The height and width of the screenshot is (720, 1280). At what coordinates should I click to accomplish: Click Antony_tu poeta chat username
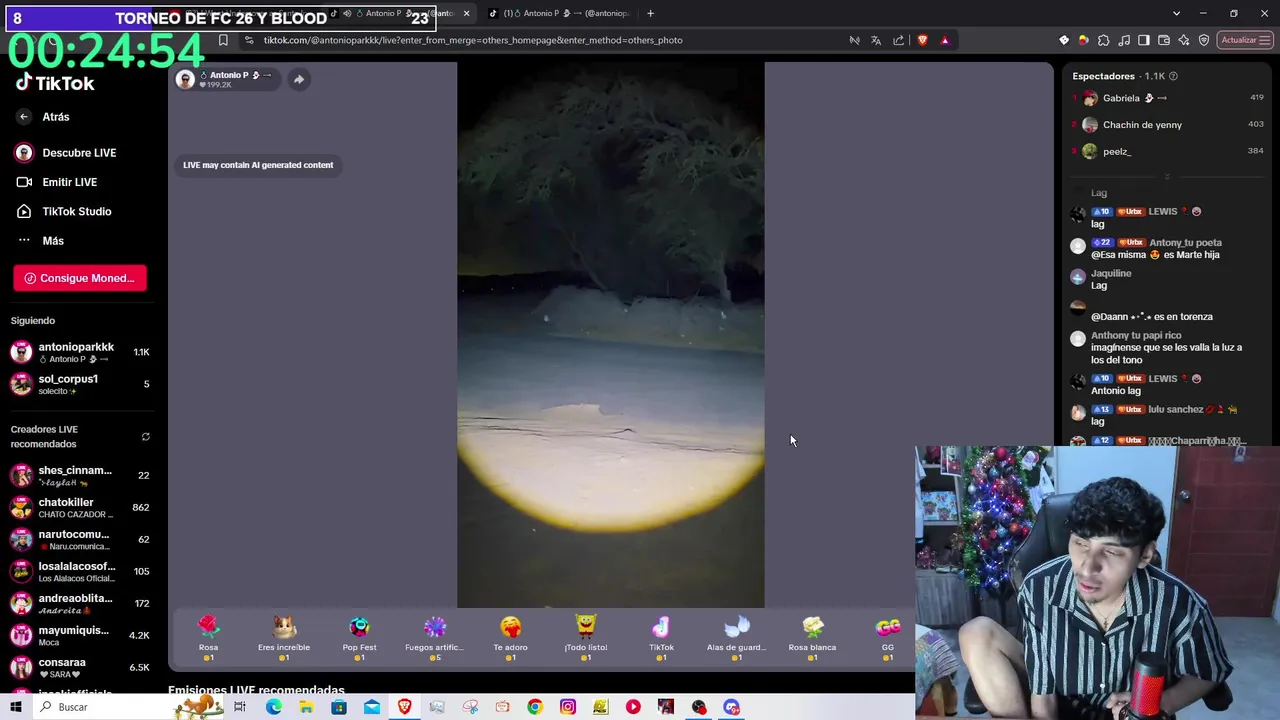coord(1185,242)
